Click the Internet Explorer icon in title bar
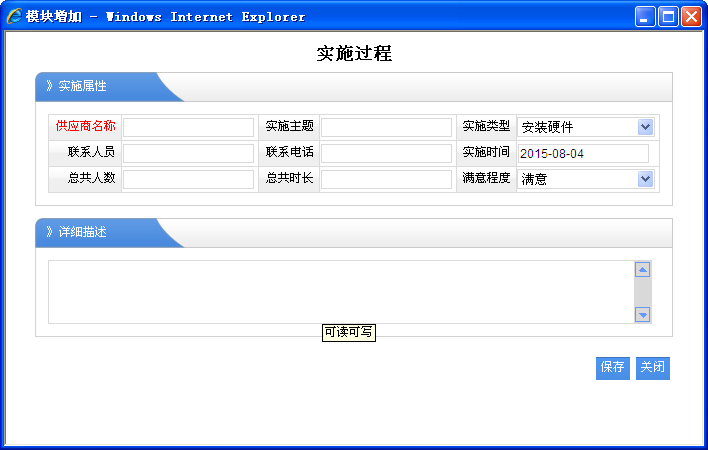The height and width of the screenshot is (450, 708). click(x=14, y=16)
